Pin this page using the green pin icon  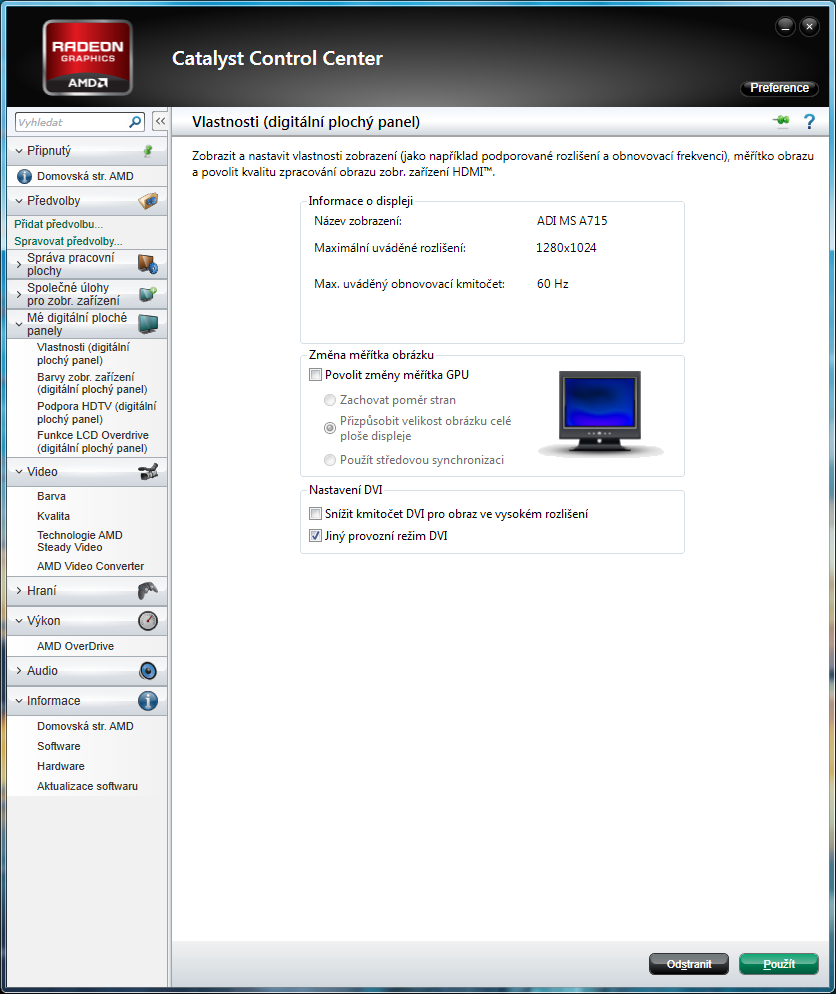(782, 120)
